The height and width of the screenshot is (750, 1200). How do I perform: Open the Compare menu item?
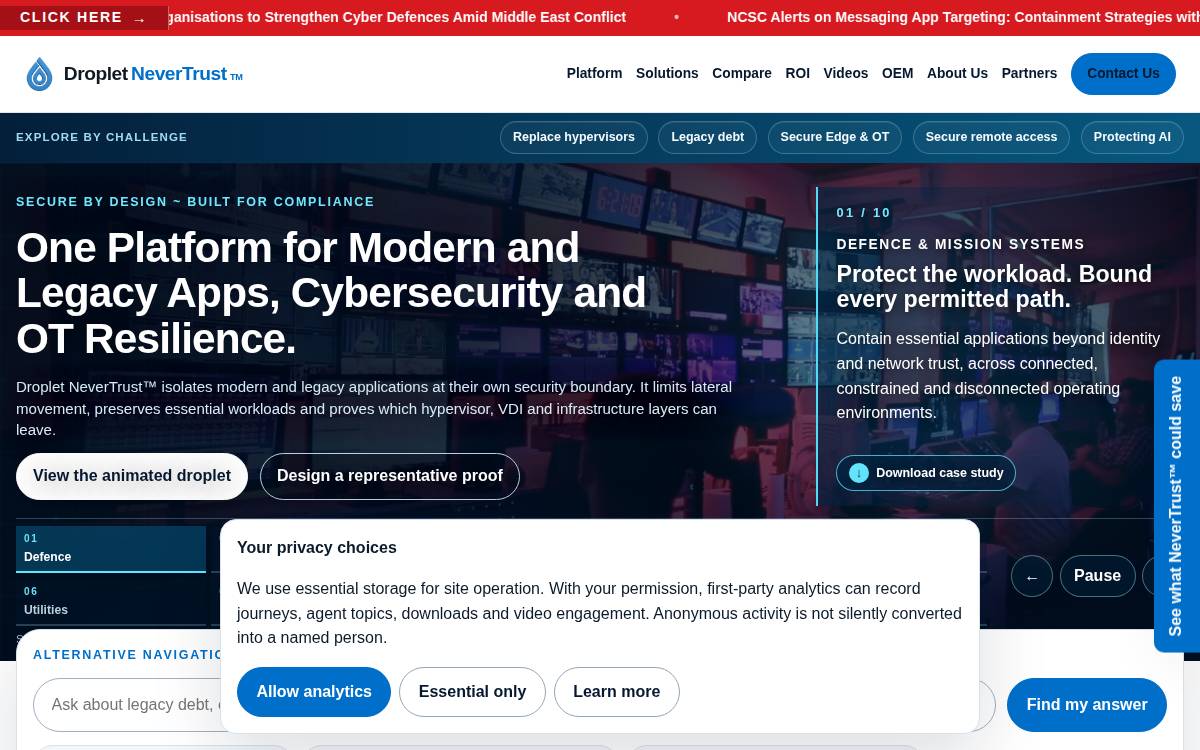click(742, 73)
